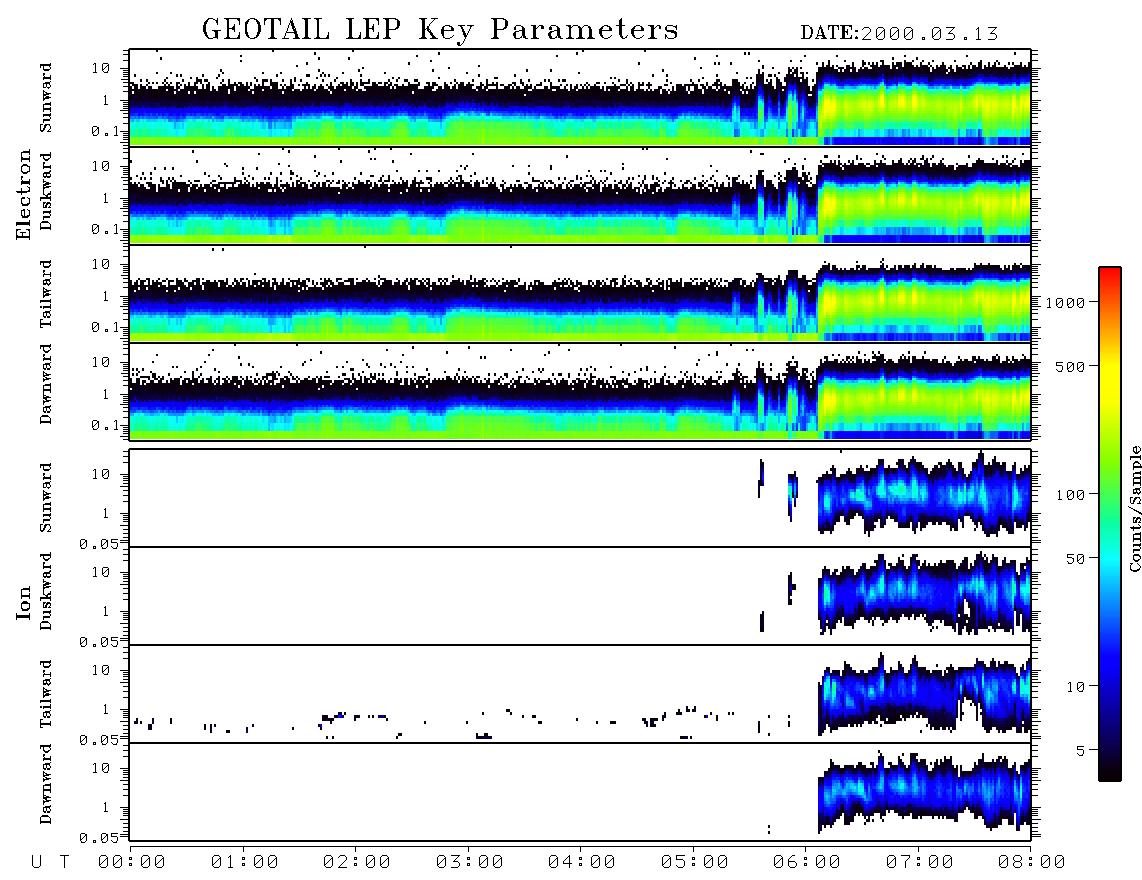Select the 1000 colorbar tick value
The image size is (1142, 880).
(x=1066, y=302)
